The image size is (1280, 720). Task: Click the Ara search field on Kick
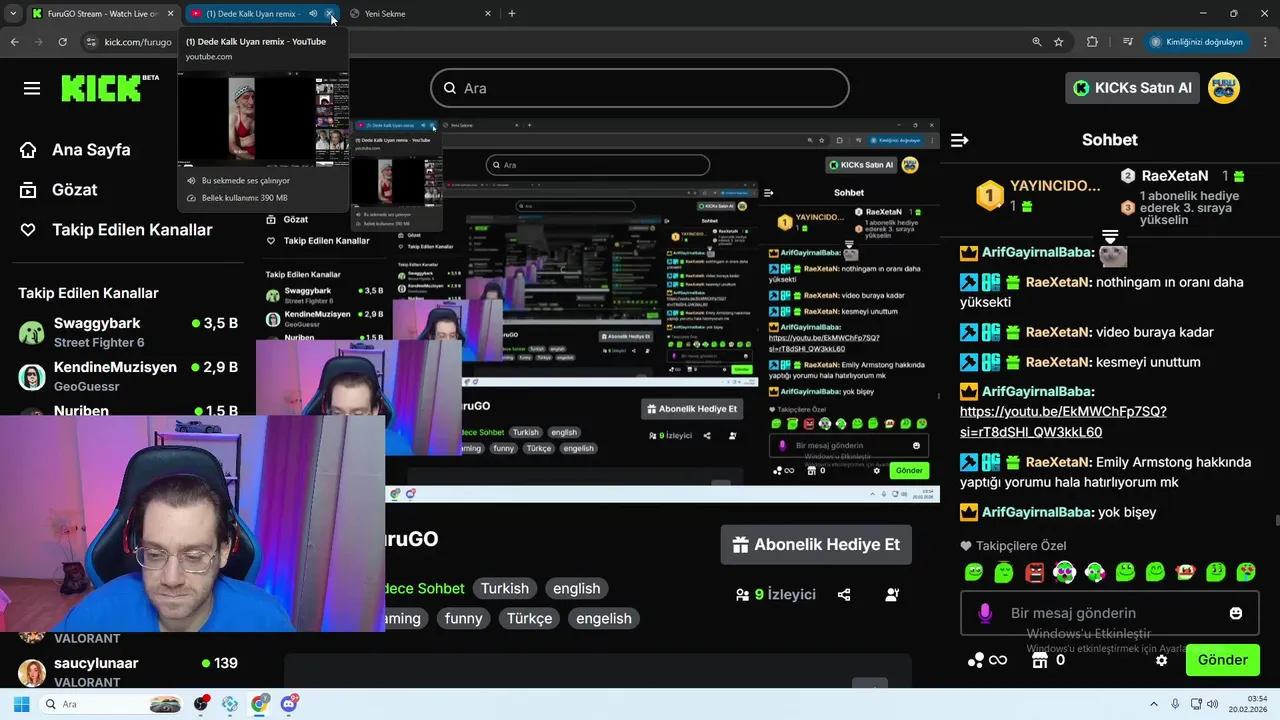pos(640,88)
